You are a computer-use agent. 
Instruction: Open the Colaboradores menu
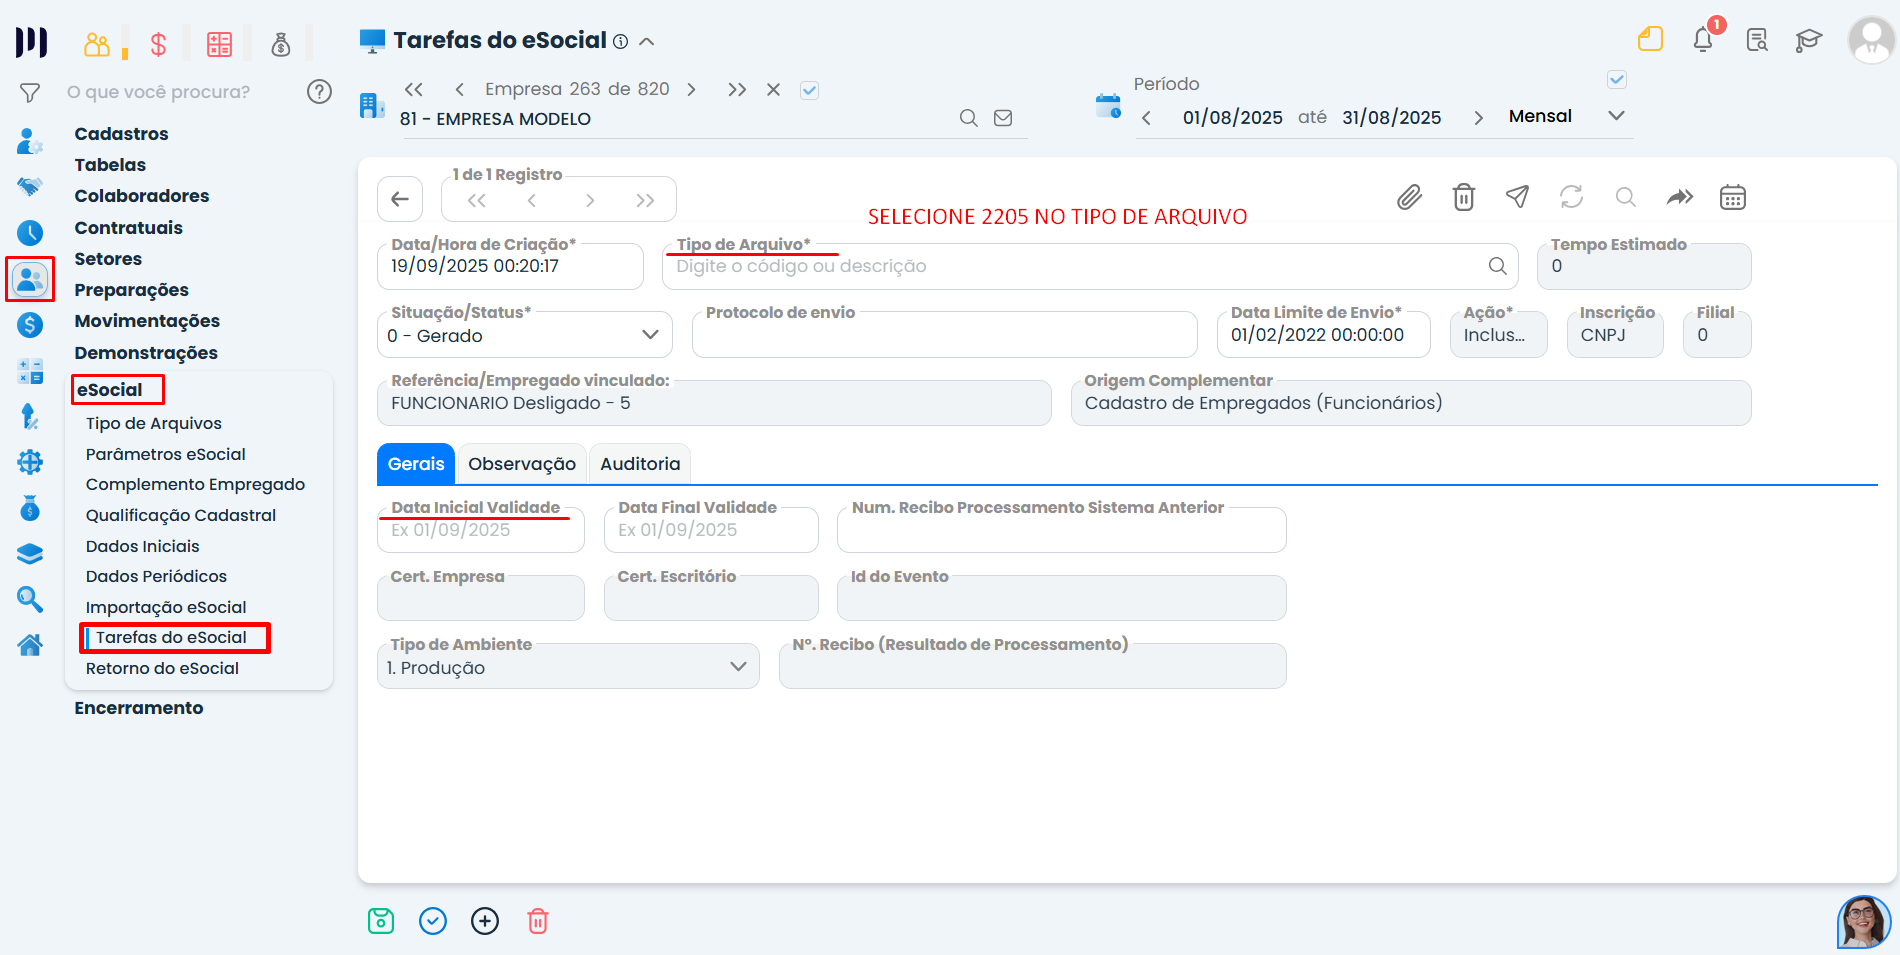coord(142,196)
